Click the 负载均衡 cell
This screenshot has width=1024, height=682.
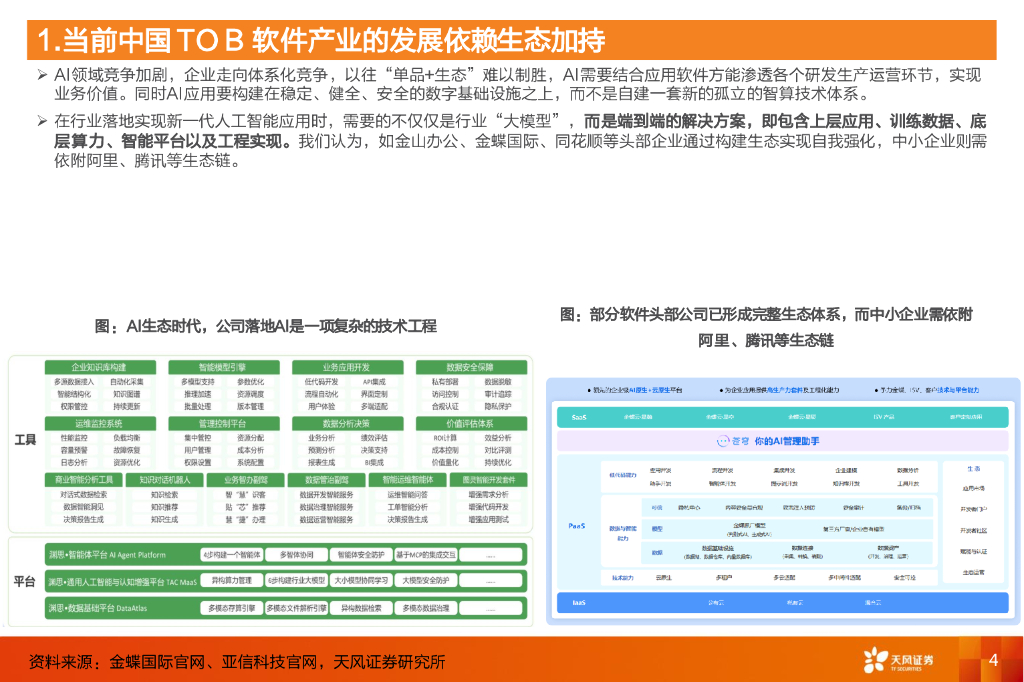pyautogui.click(x=127, y=438)
